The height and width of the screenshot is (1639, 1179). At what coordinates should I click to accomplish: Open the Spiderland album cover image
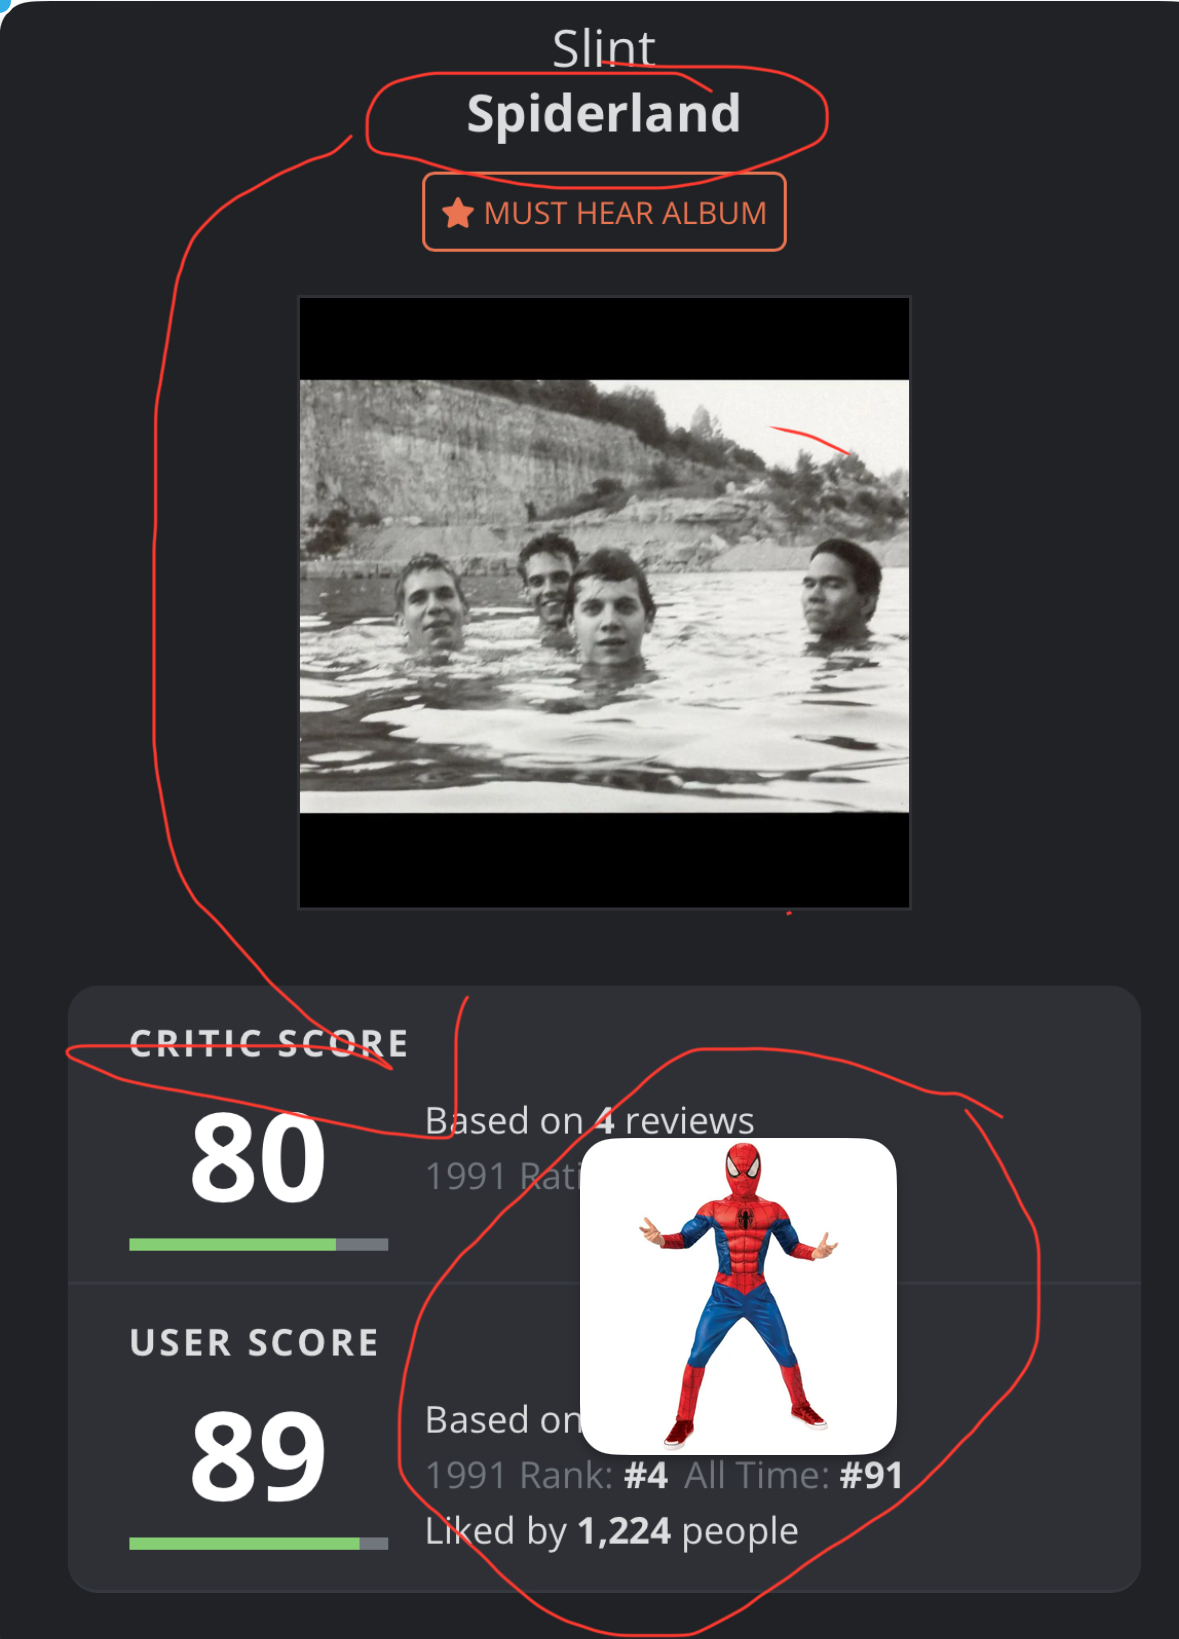tap(604, 602)
